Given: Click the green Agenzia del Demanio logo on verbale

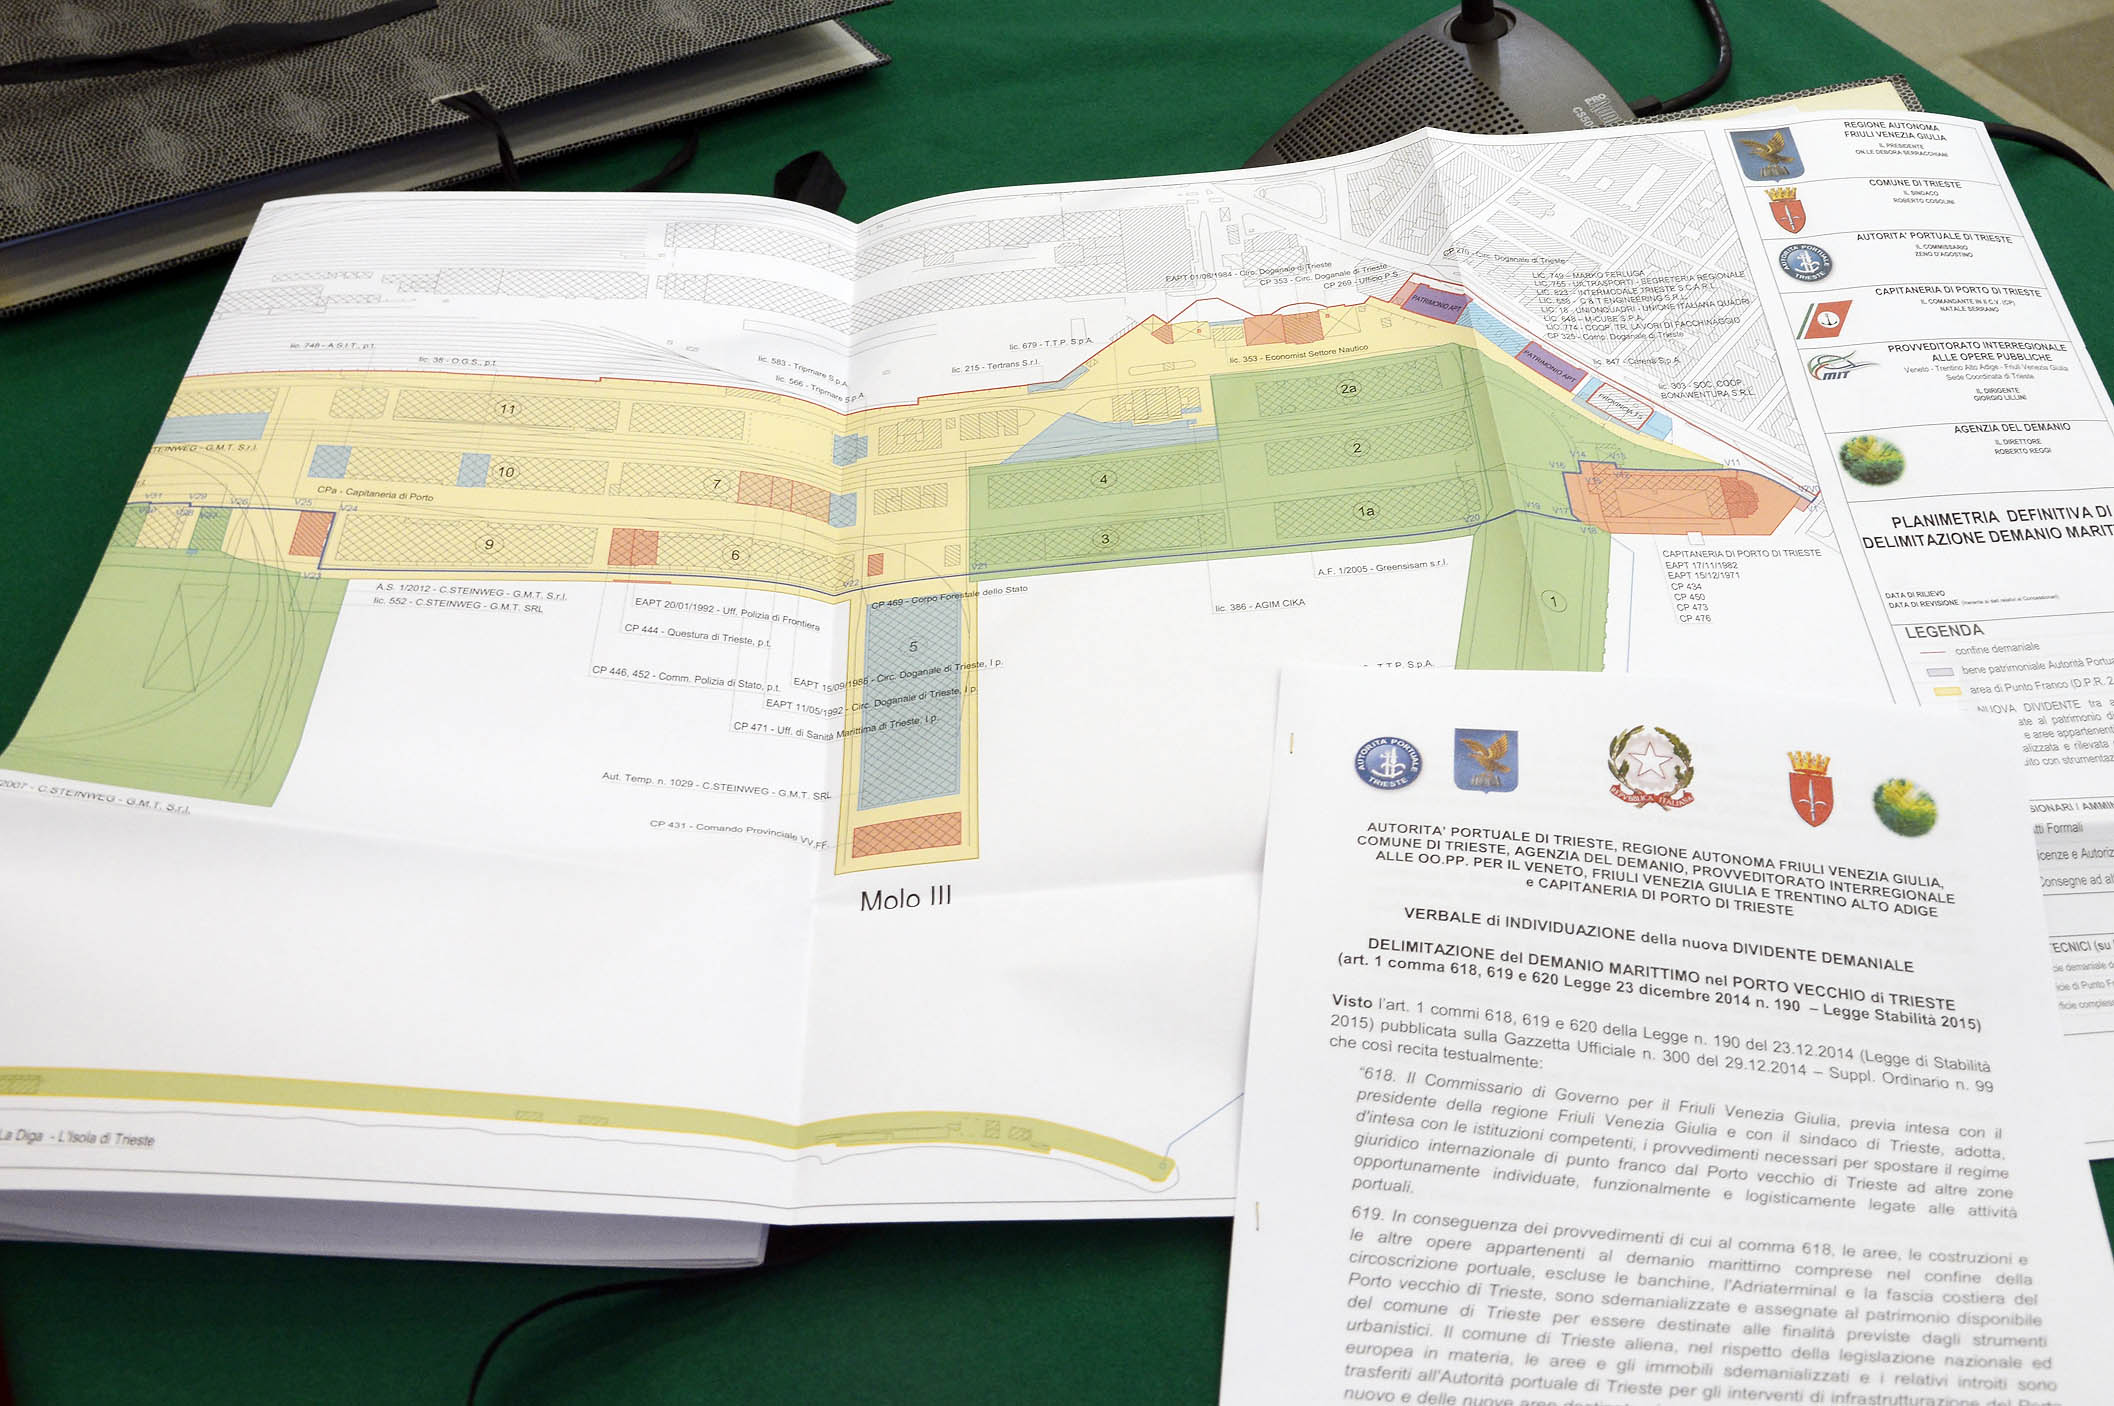Looking at the screenshot, I should coord(1904,806).
